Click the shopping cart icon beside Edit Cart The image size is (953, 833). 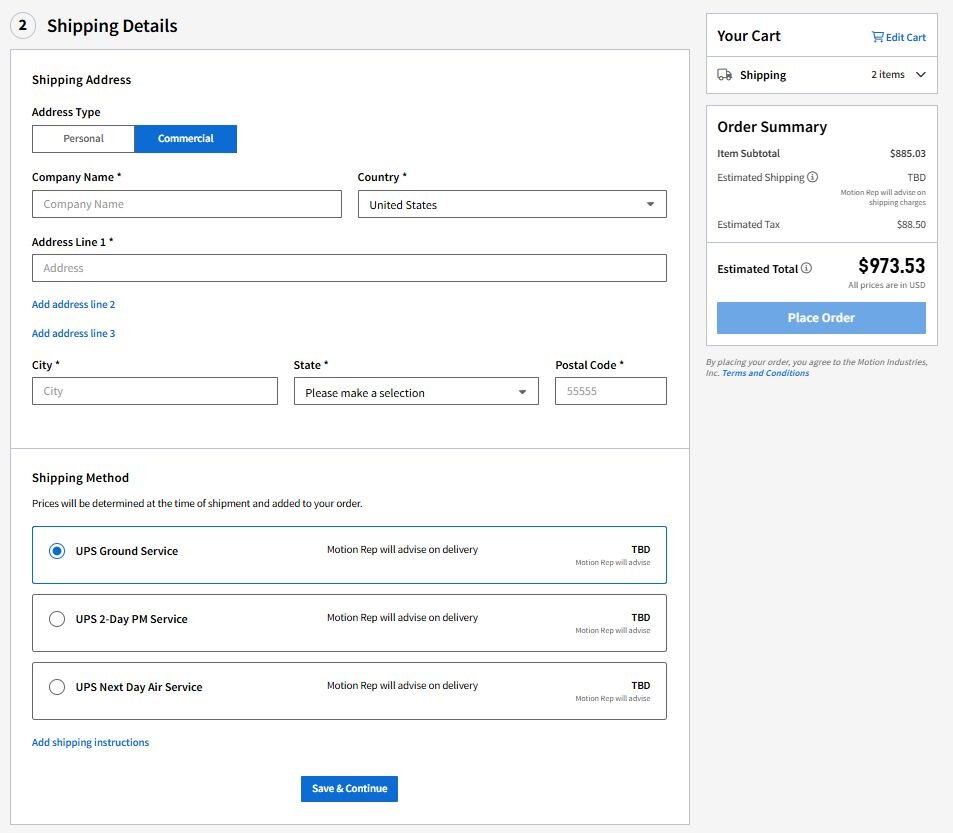pos(877,37)
